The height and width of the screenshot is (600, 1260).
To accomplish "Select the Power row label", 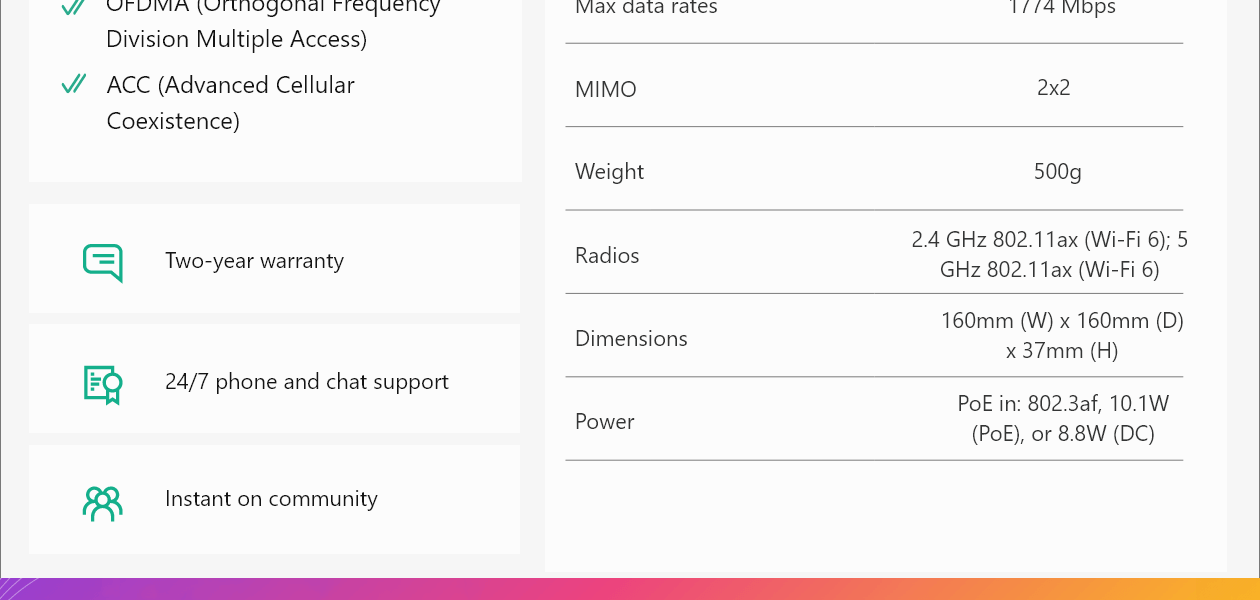I will pyautogui.click(x=604, y=422).
